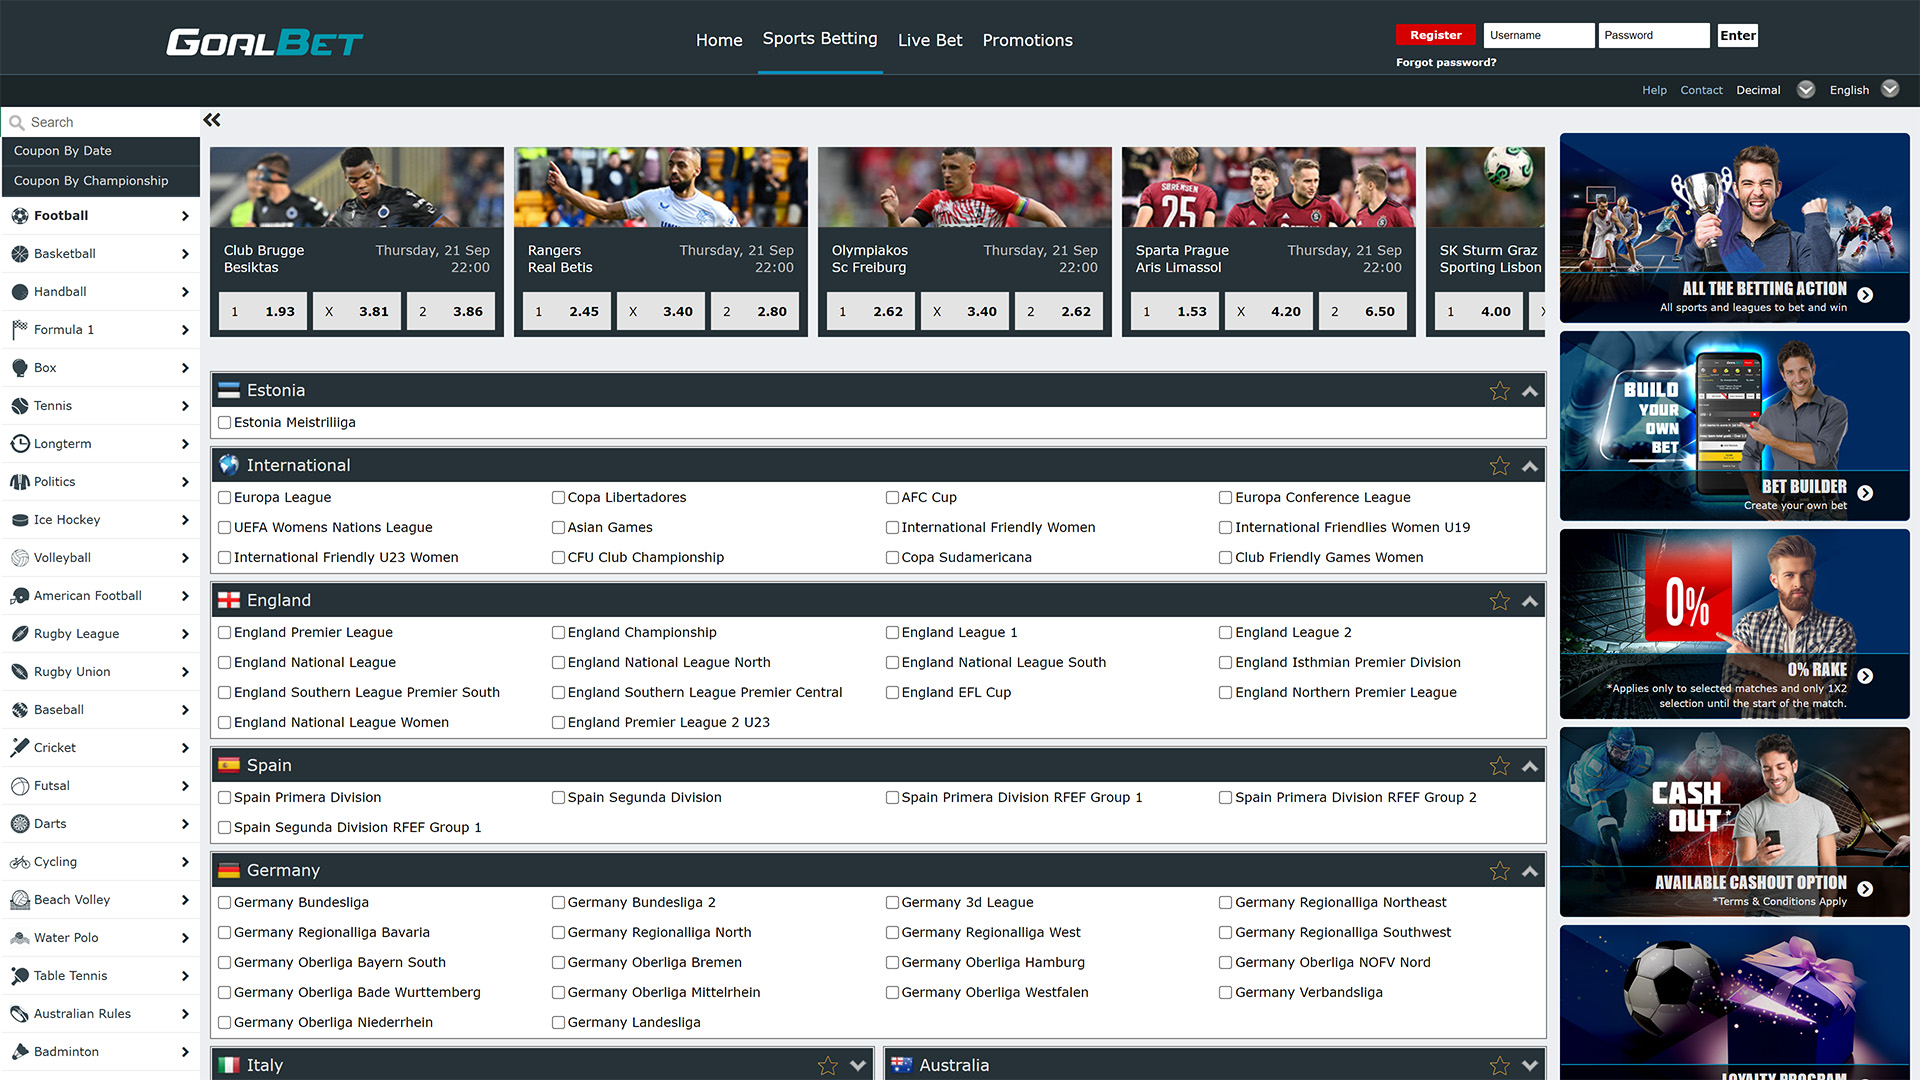Click the Badminton shuttlecock icon
This screenshot has height=1080, width=1920.
tap(20, 1052)
